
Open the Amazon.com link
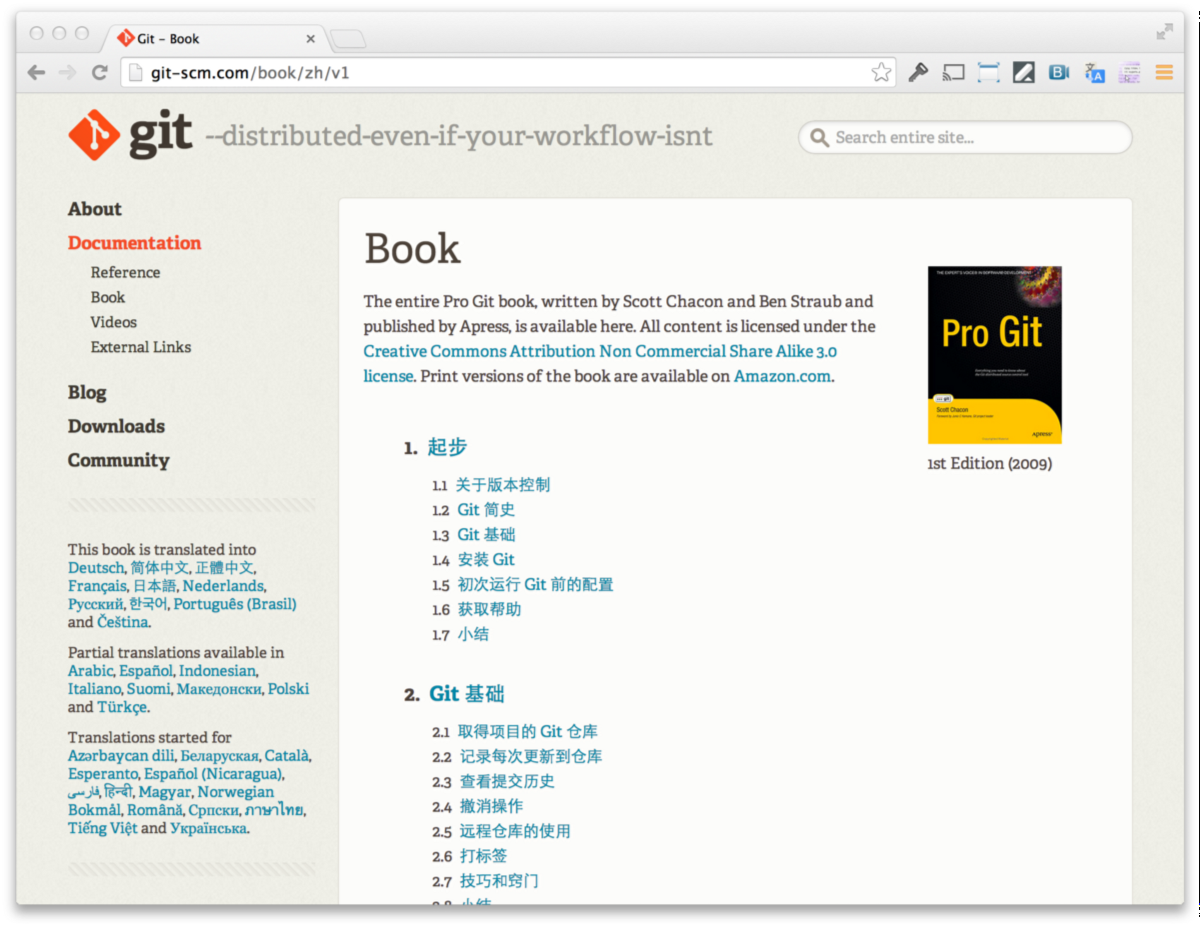pos(782,376)
